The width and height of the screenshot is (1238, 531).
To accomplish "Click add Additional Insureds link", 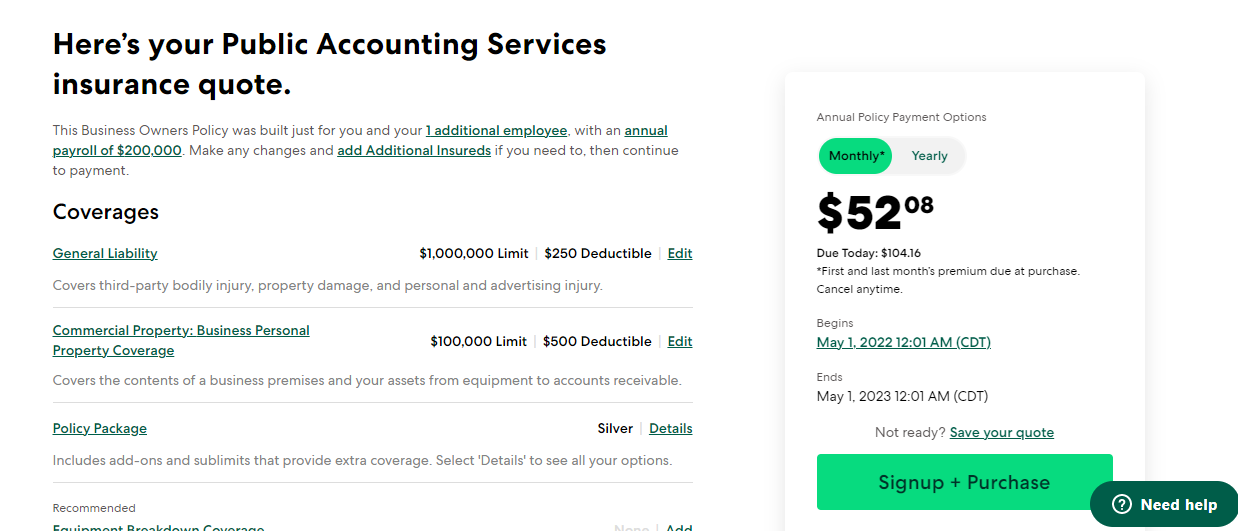I will pos(414,150).
